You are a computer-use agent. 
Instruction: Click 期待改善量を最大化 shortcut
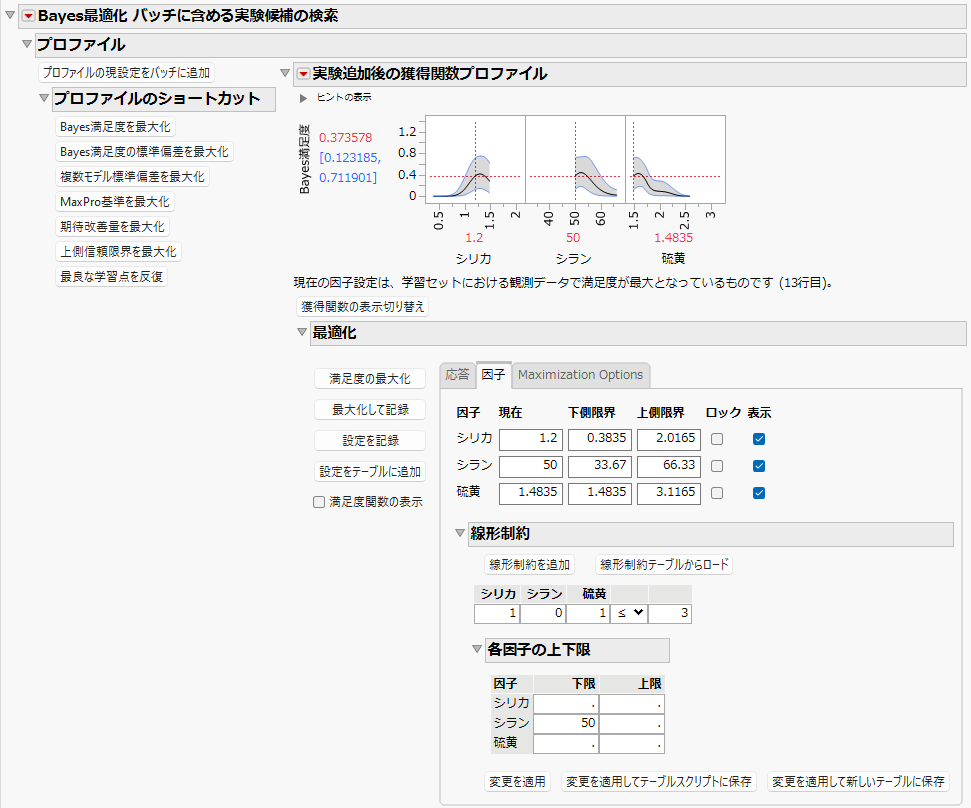click(x=112, y=227)
